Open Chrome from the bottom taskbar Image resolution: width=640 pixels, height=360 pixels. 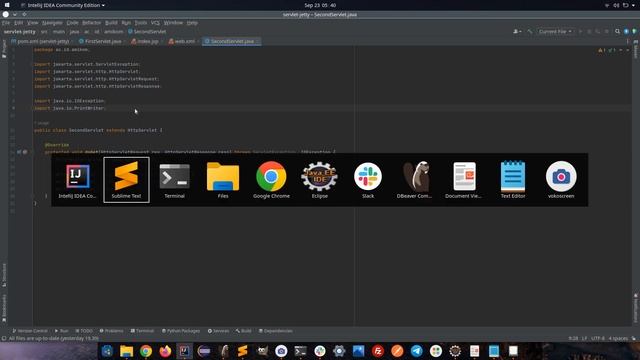(146, 351)
